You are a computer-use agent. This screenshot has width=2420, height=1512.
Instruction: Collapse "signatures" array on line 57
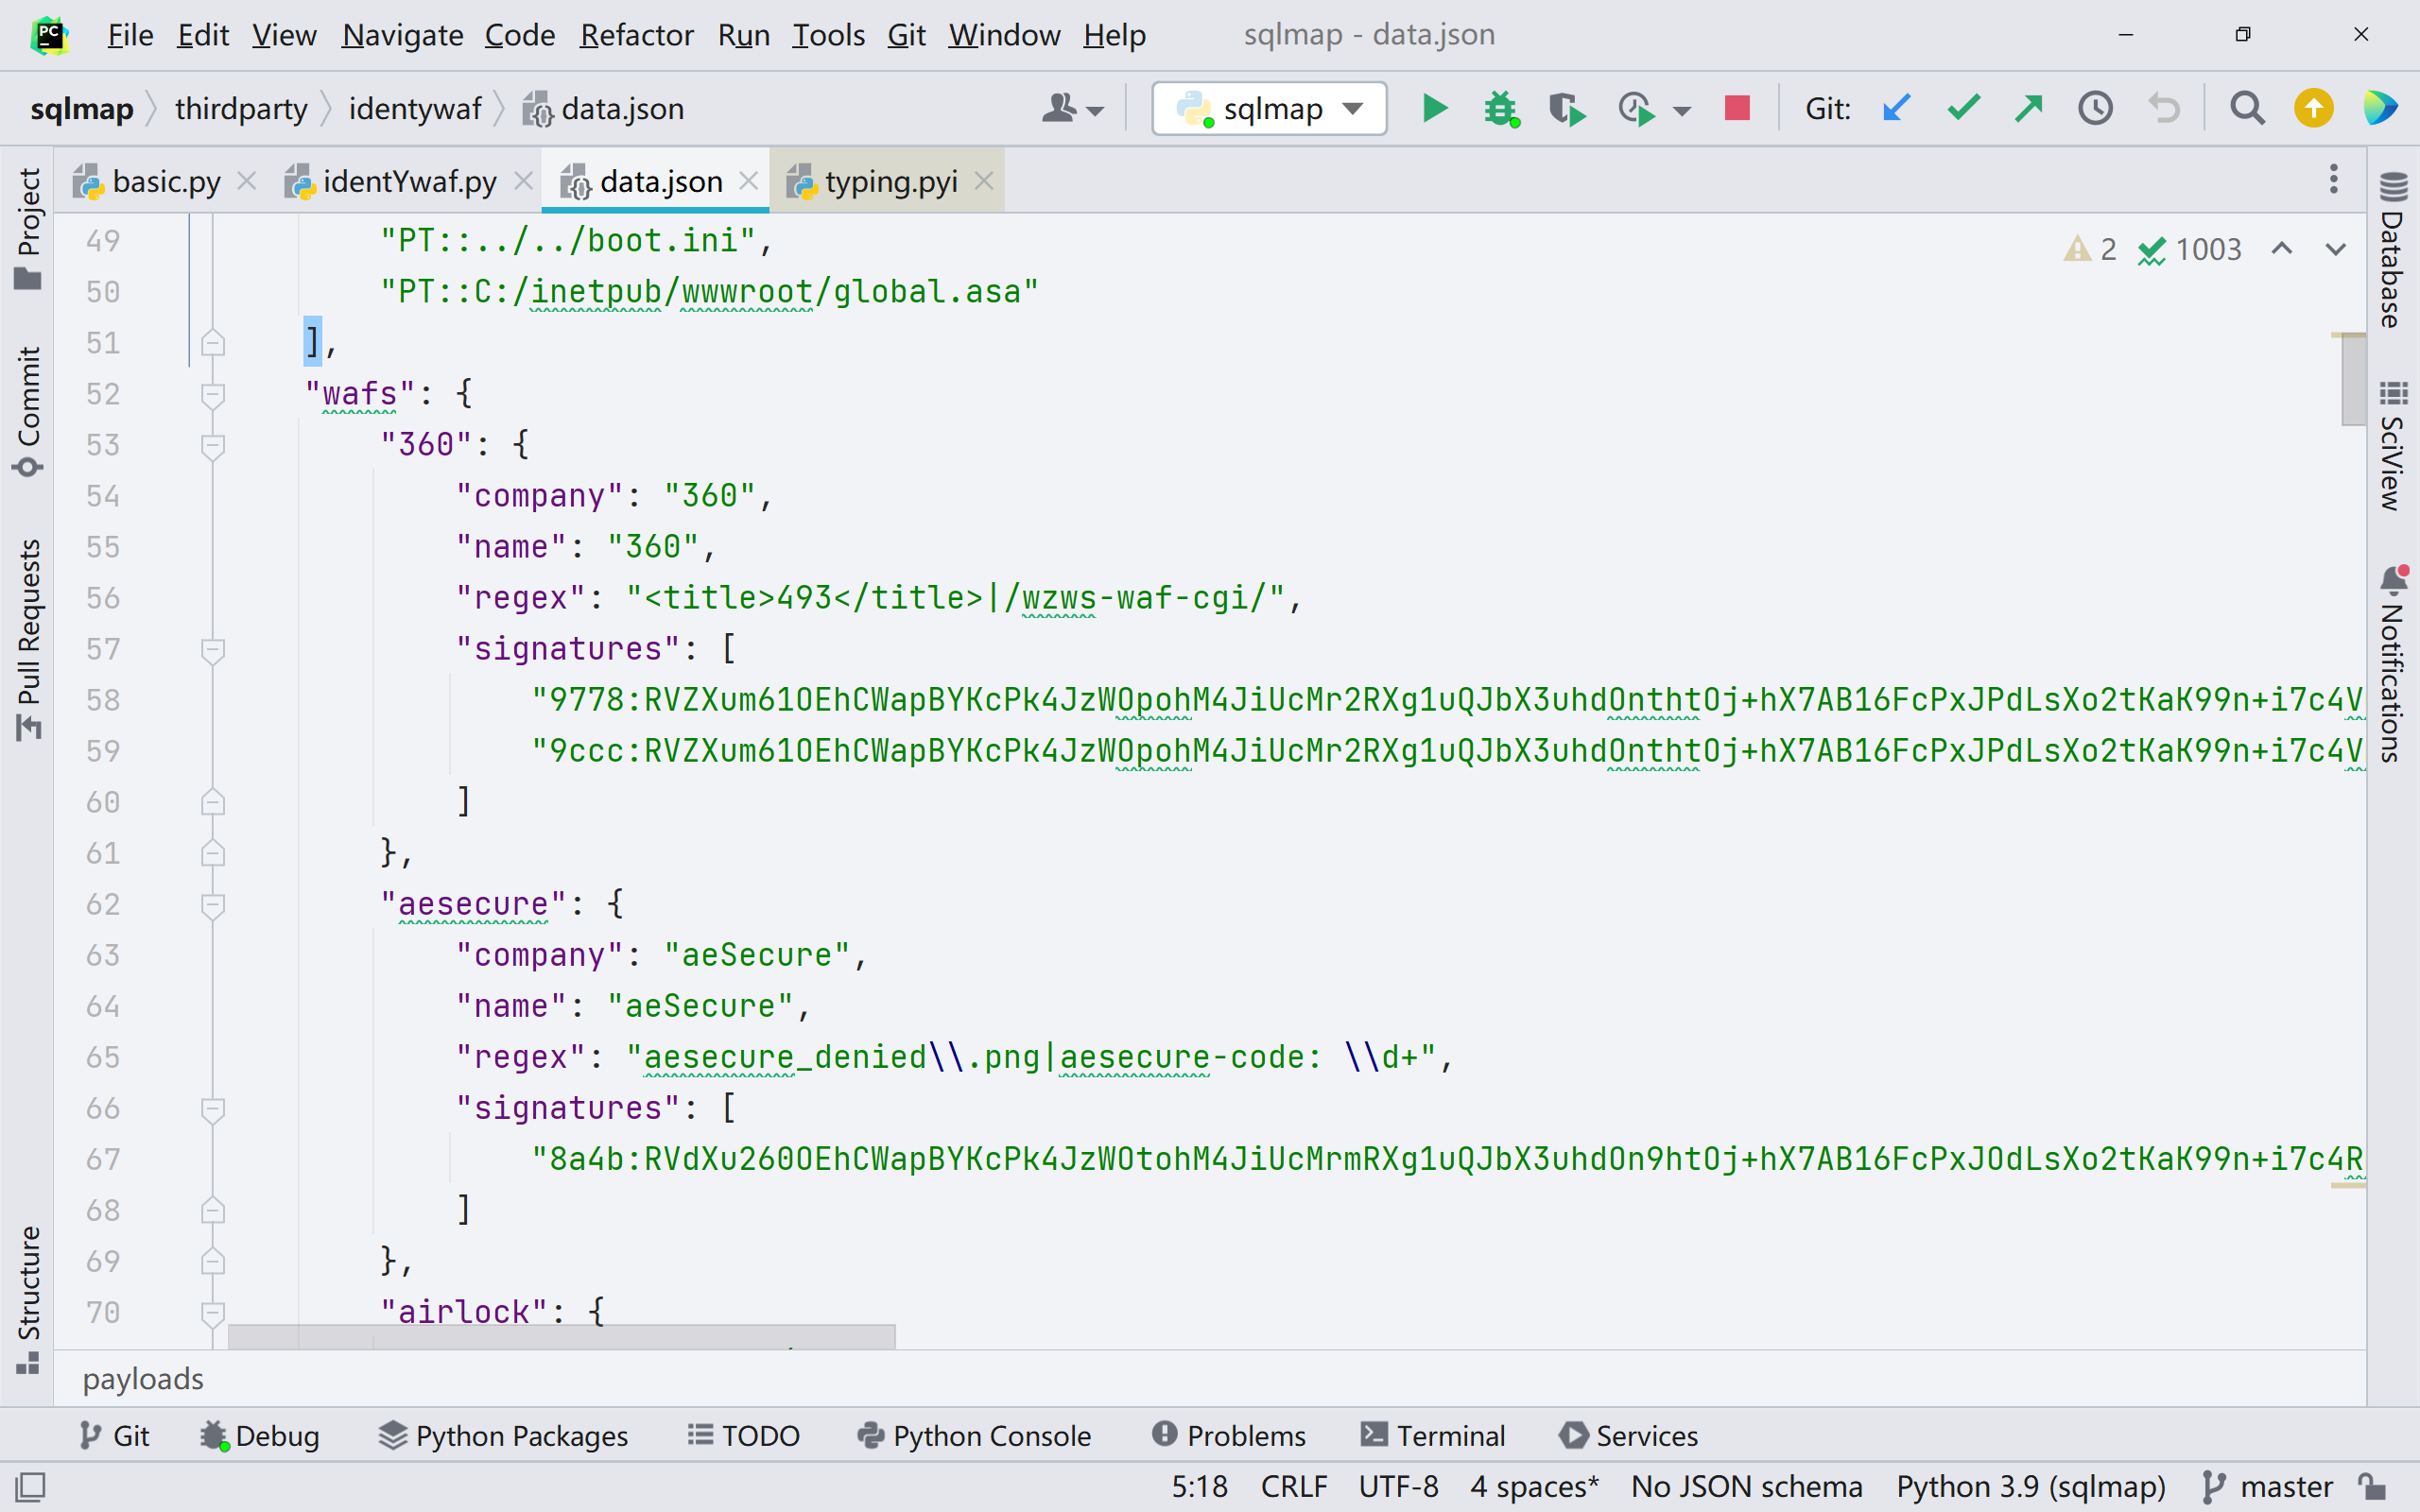point(212,650)
